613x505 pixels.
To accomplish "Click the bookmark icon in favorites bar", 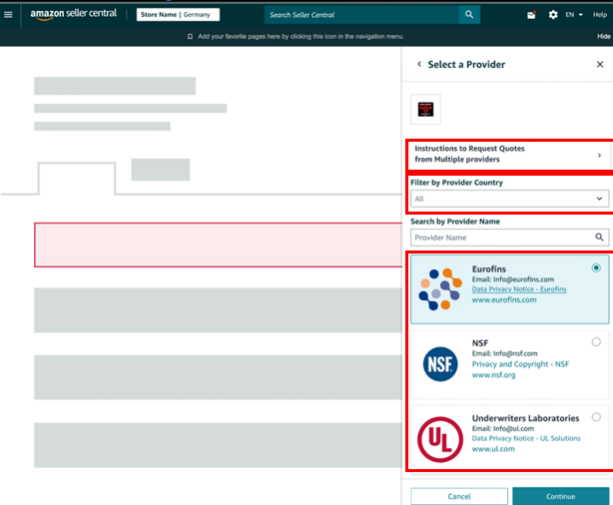I will point(190,36).
